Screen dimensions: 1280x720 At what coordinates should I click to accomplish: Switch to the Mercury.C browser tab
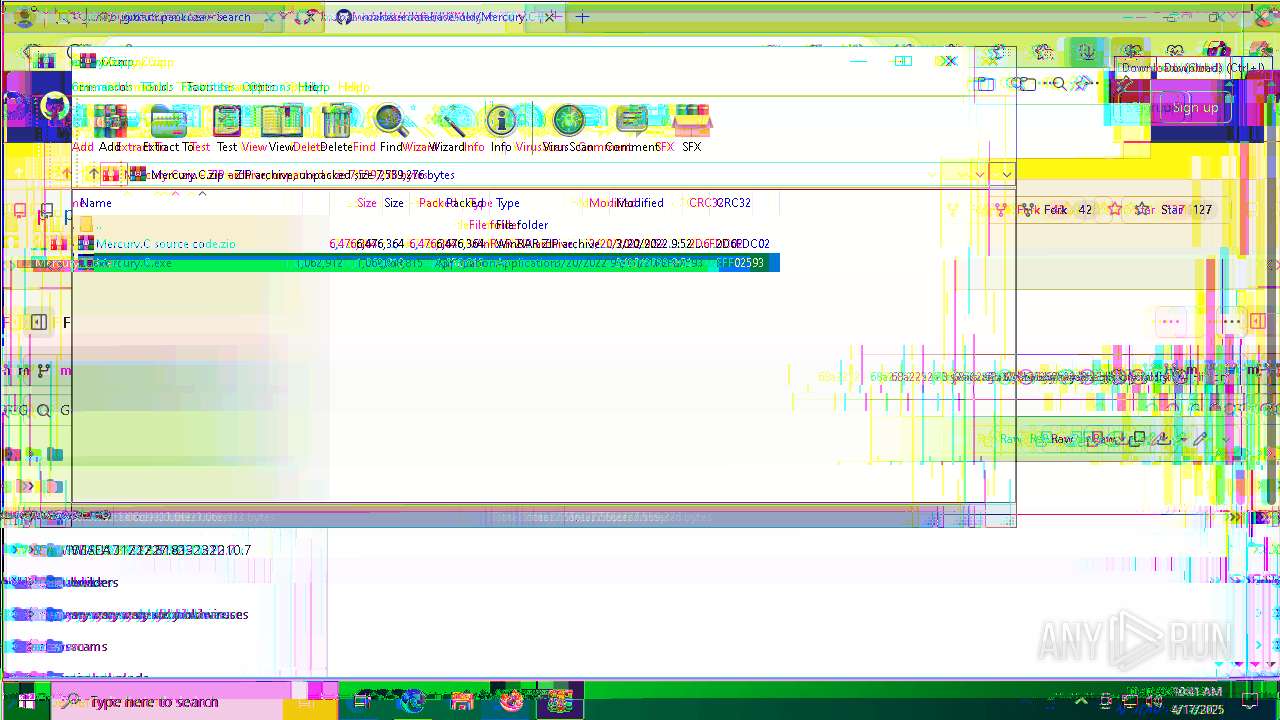click(445, 17)
